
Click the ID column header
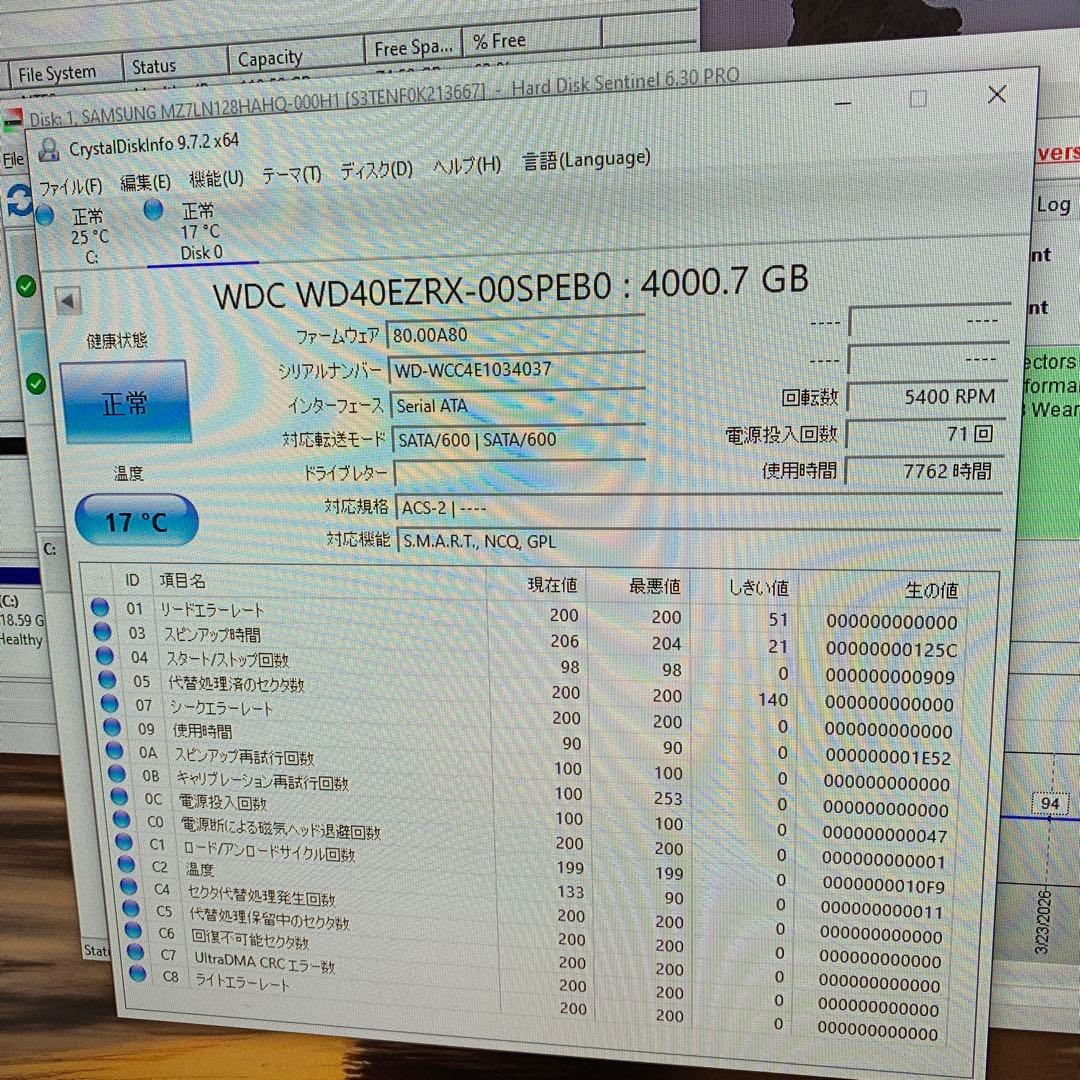133,580
